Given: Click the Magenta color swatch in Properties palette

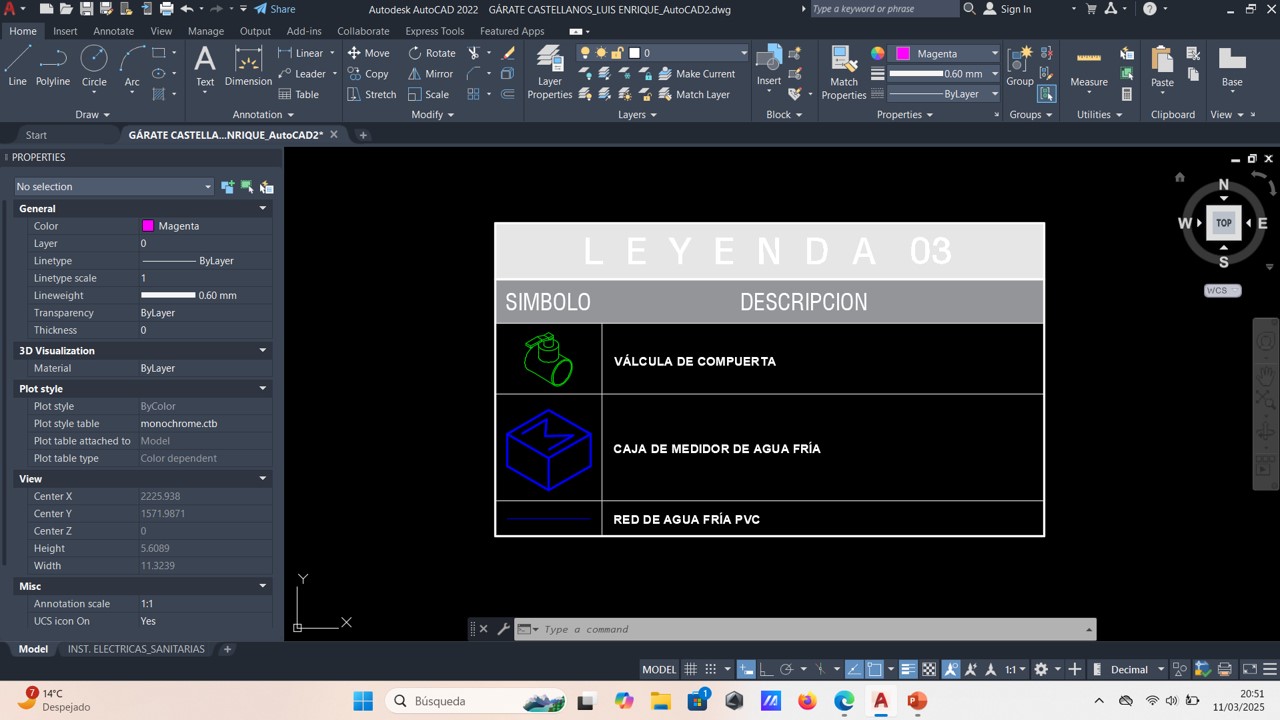Looking at the screenshot, I should (148, 226).
